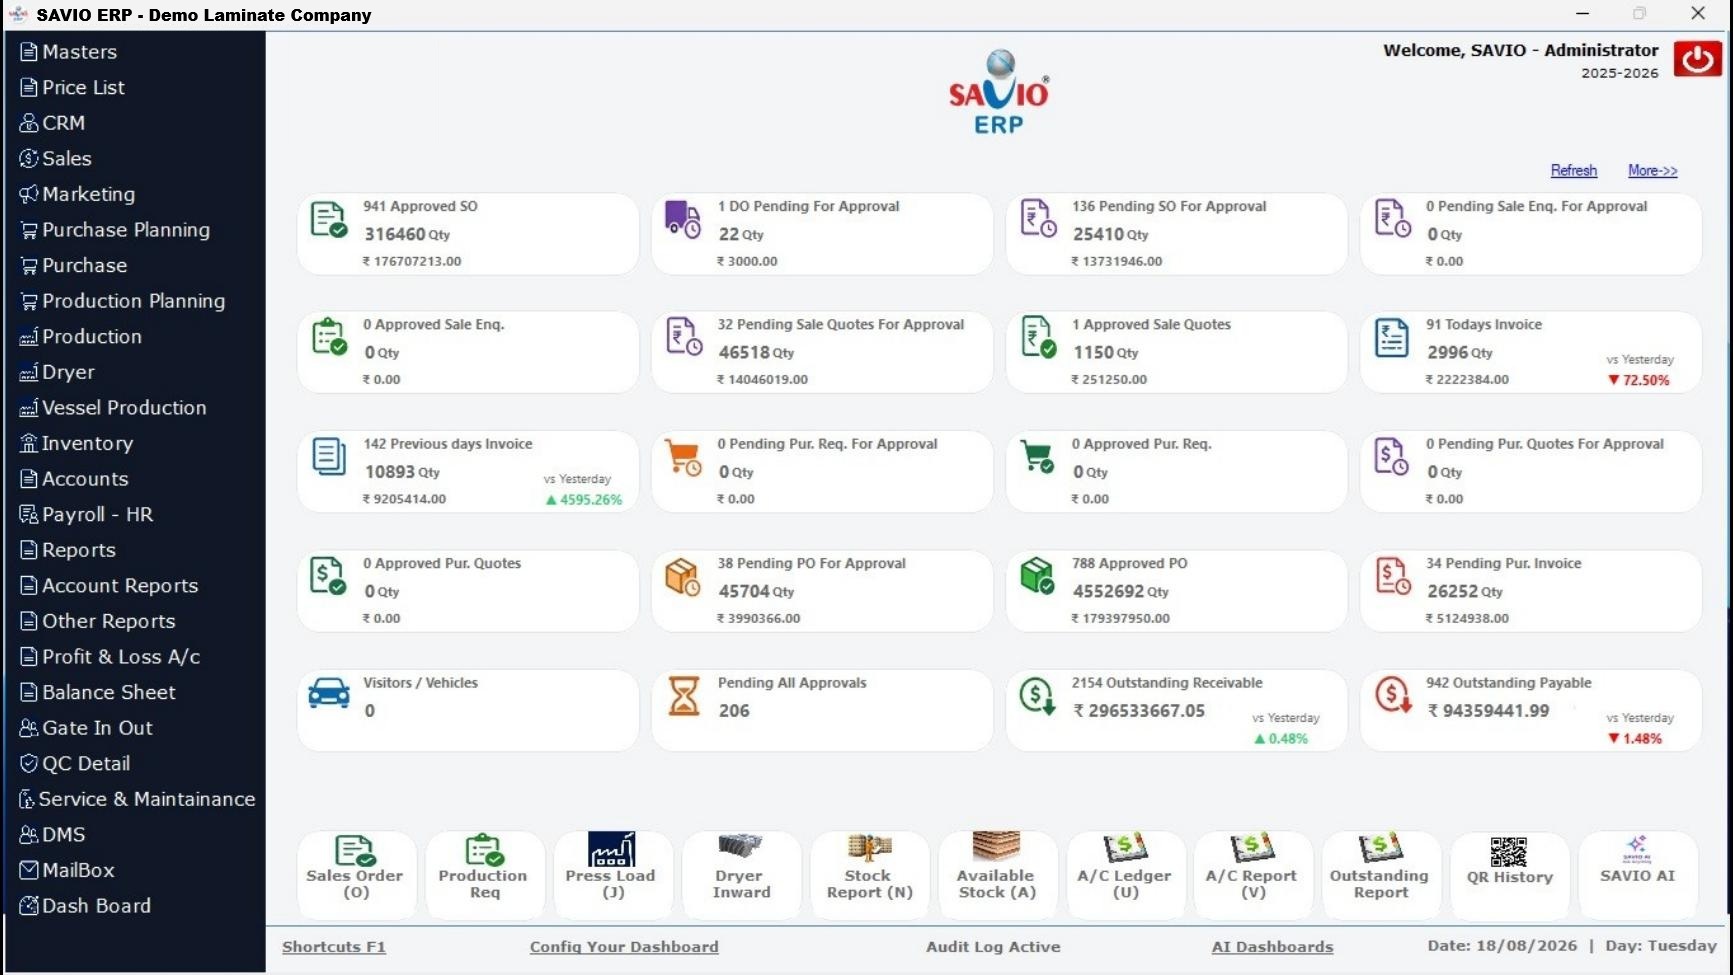Open the QC Detail menu
Viewport: 1734px width, 975px height.
[x=75, y=764]
